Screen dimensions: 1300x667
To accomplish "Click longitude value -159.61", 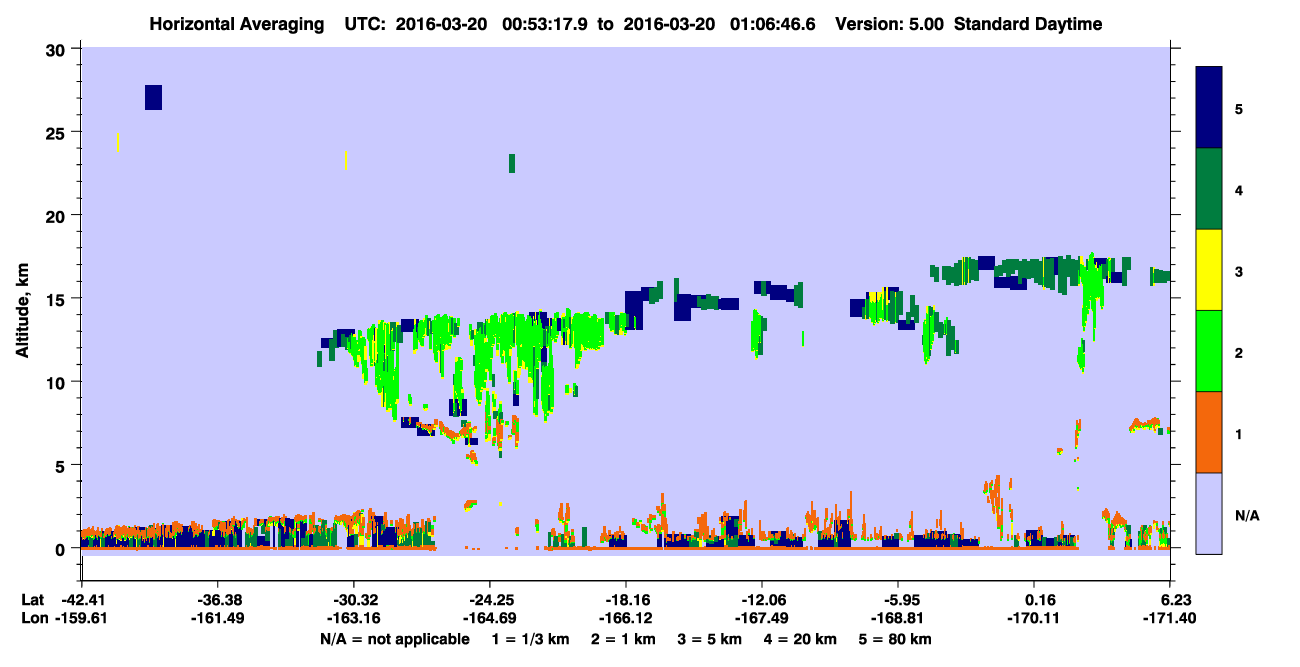I will point(80,618).
